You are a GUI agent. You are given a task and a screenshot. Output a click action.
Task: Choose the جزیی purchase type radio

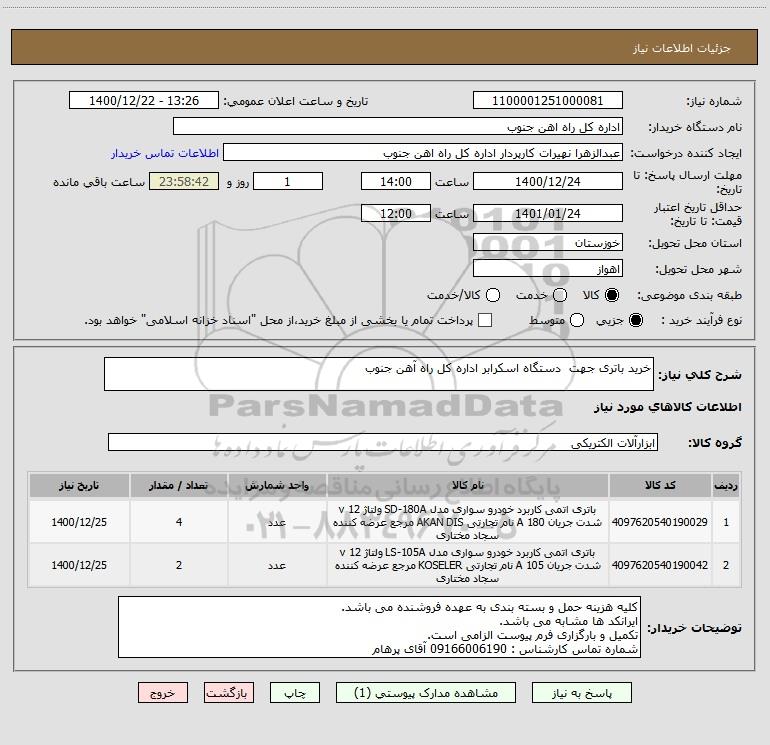point(635,320)
